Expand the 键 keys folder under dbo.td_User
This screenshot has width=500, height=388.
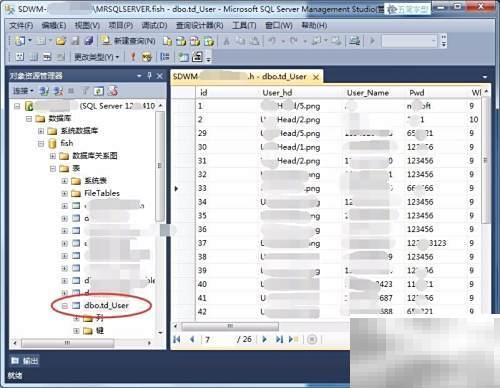tap(76, 331)
